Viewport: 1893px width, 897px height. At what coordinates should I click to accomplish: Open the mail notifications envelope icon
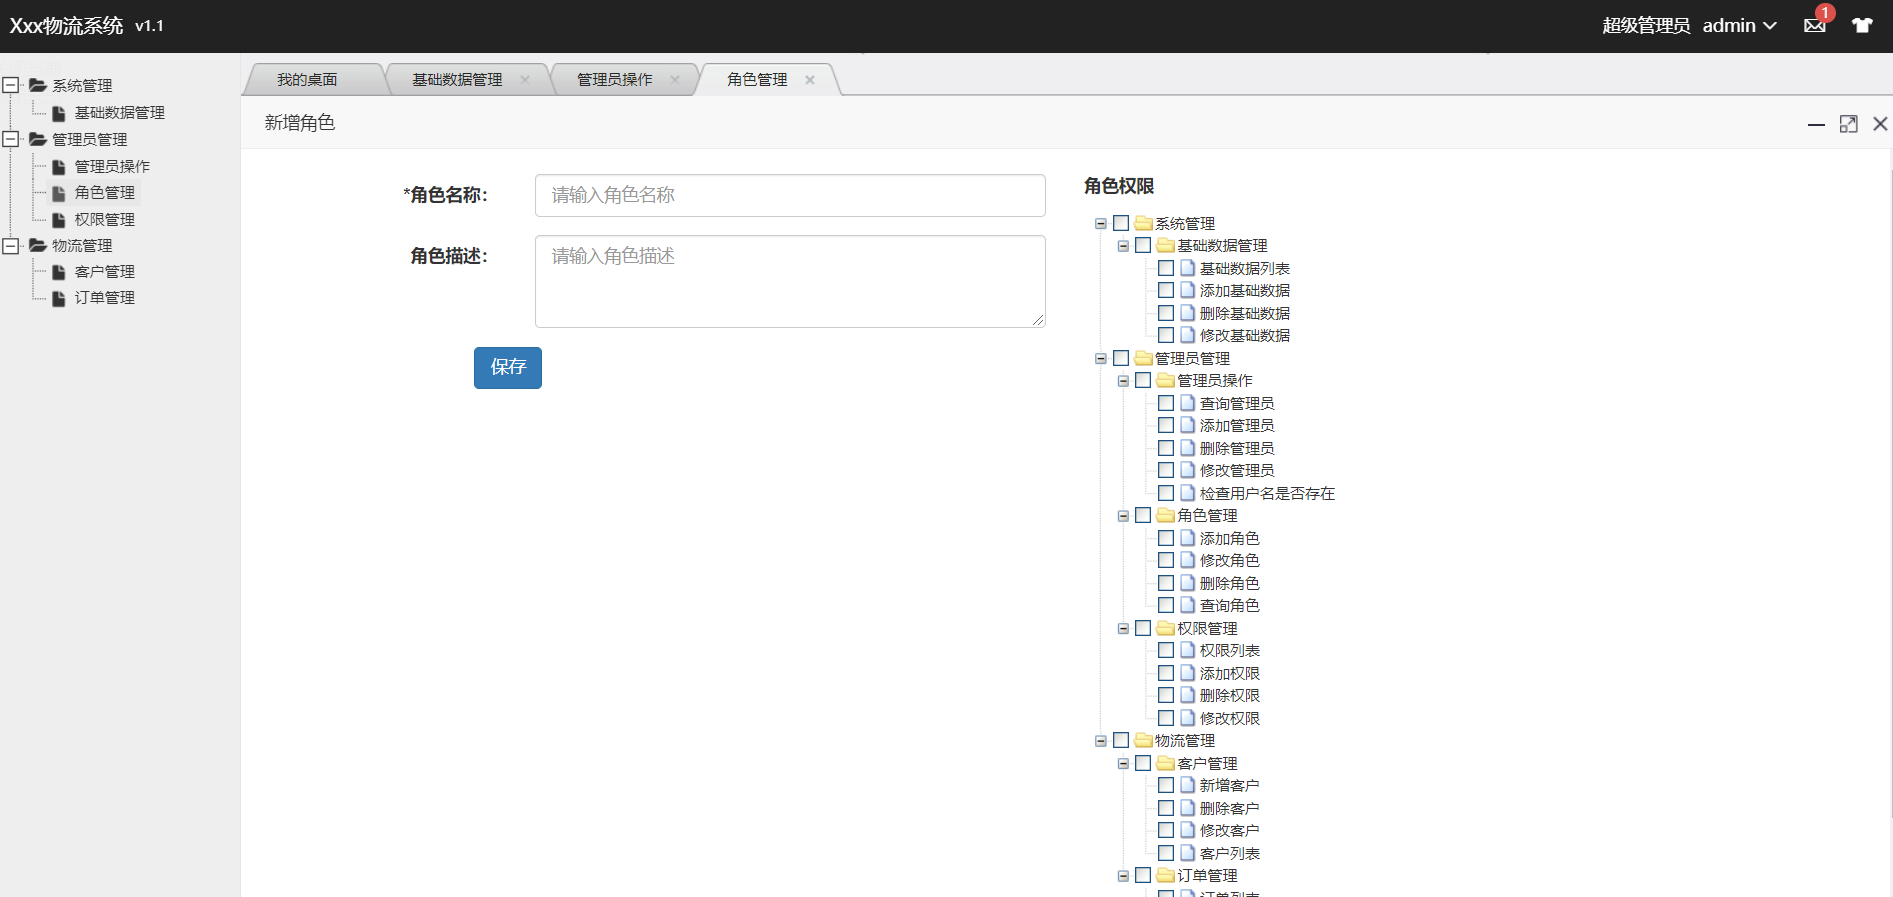(x=1814, y=26)
